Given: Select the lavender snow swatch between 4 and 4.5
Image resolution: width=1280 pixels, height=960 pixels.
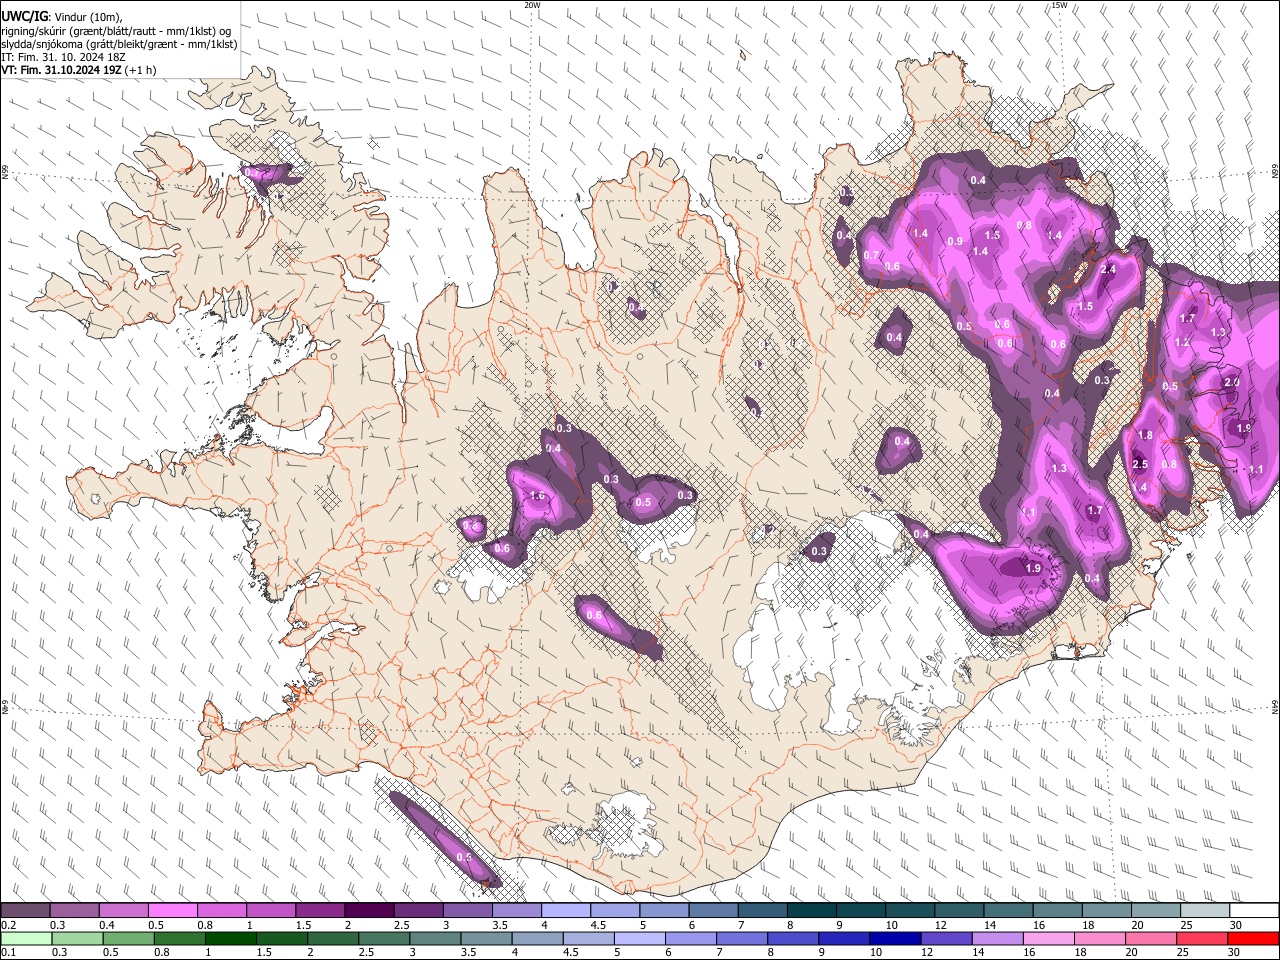Looking at the screenshot, I should click(x=566, y=911).
